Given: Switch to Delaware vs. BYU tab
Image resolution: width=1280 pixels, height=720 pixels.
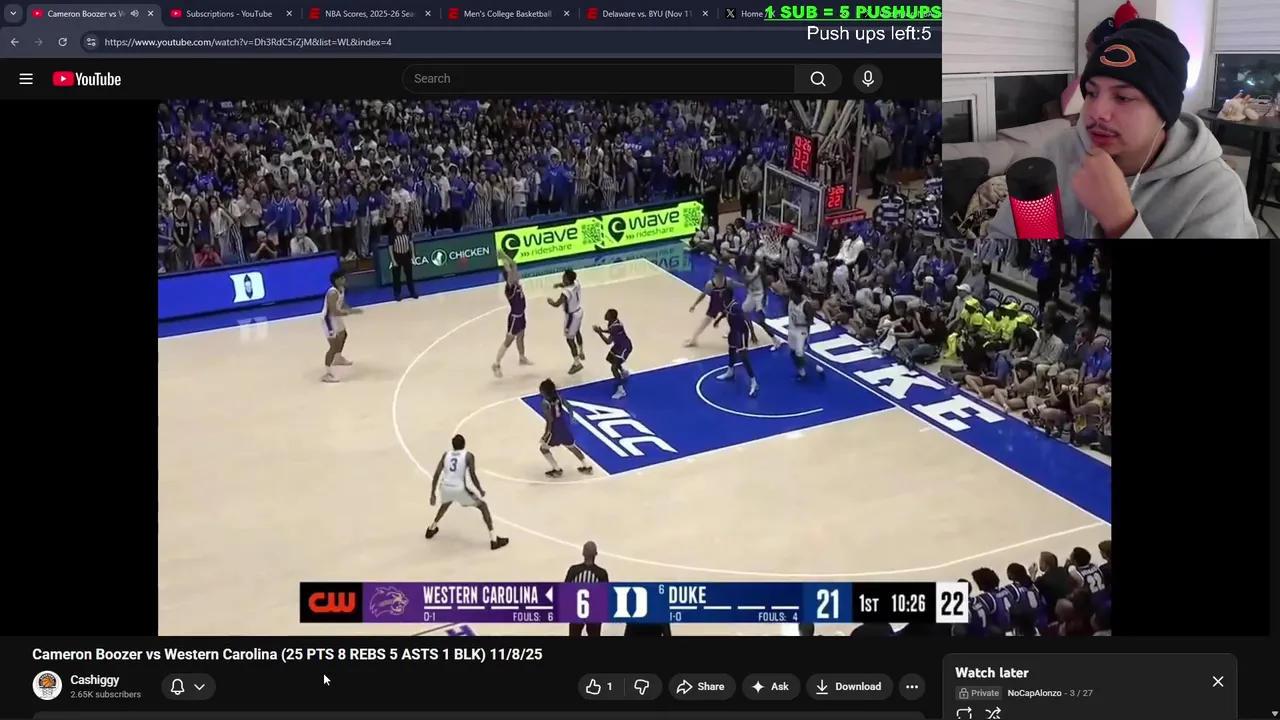Looking at the screenshot, I should point(646,14).
